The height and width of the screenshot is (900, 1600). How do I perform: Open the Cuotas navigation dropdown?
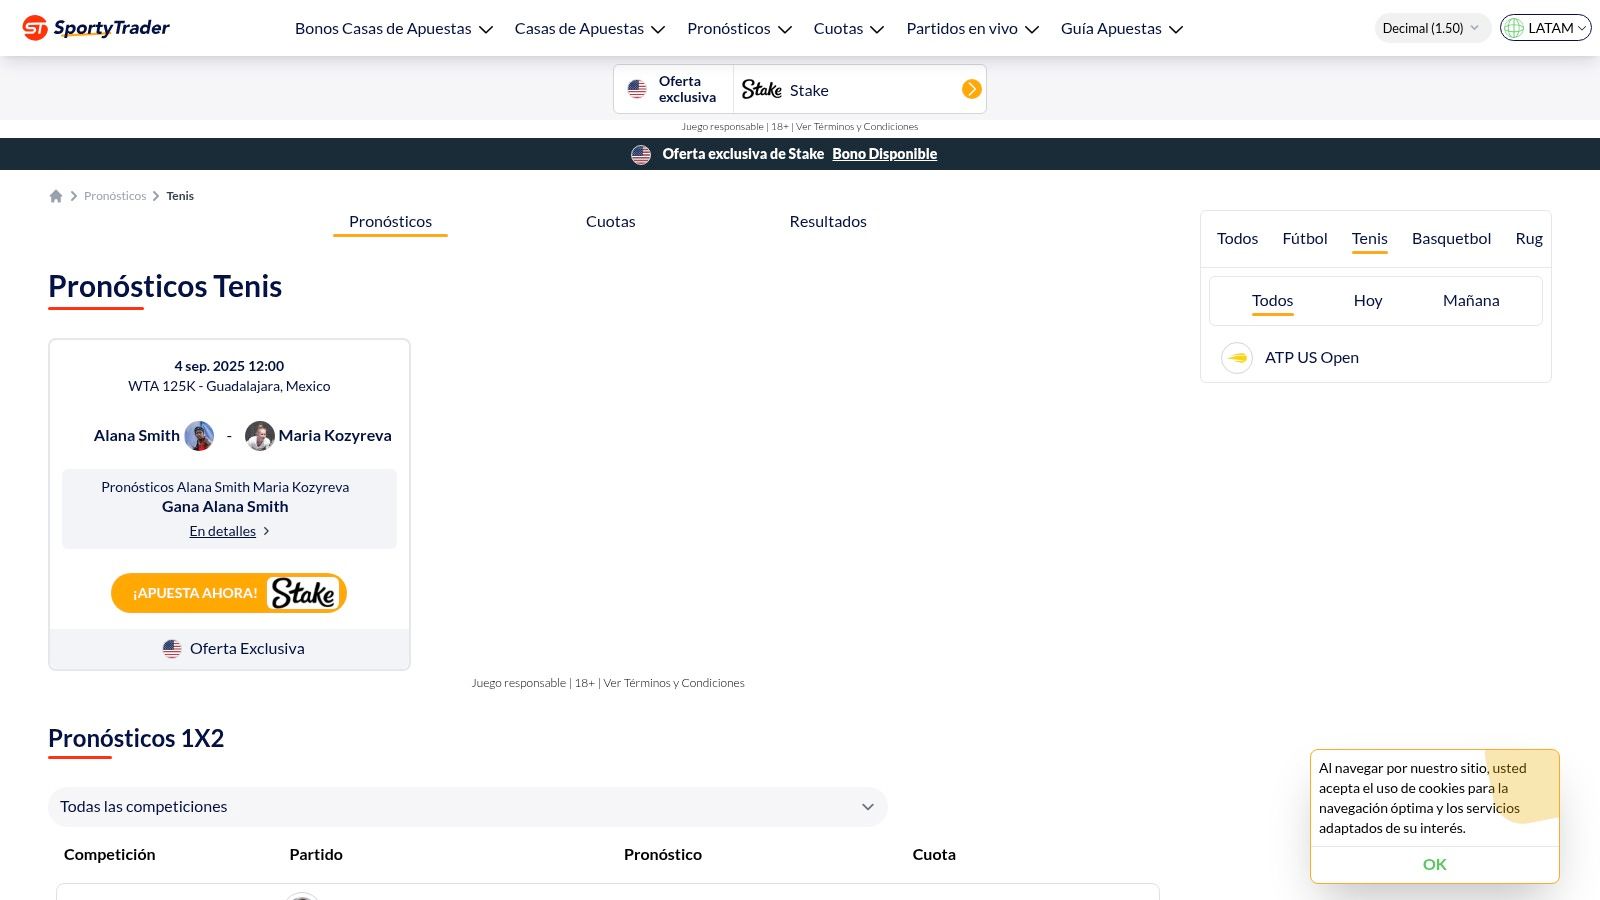click(849, 29)
